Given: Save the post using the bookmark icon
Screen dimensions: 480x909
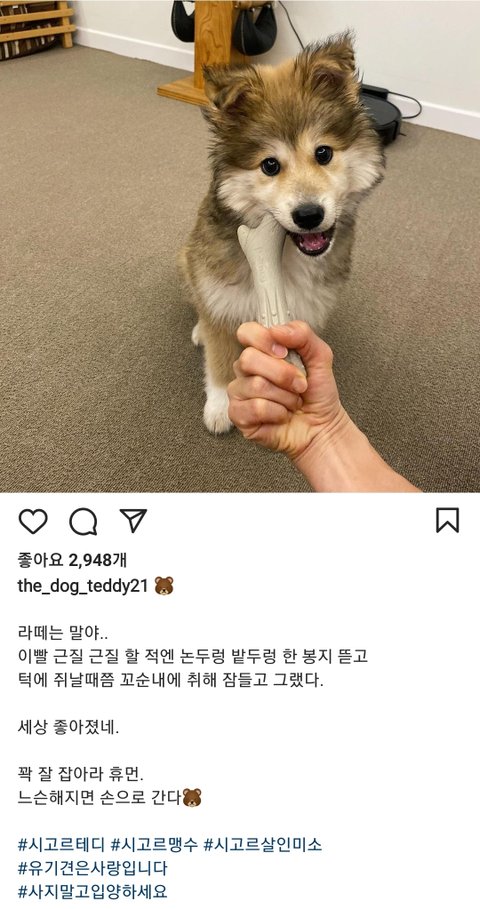Looking at the screenshot, I should pos(448,520).
